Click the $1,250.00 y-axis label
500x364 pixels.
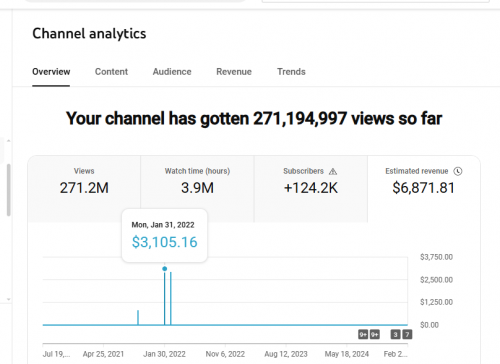[x=436, y=302]
